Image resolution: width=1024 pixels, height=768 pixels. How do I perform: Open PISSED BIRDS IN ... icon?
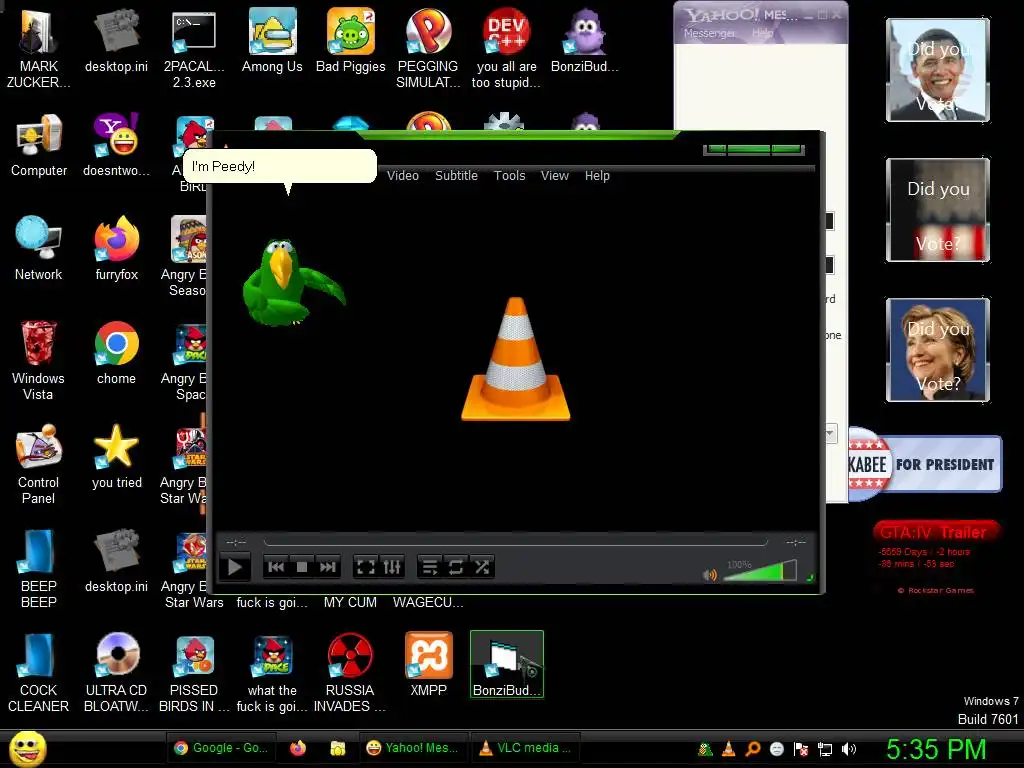click(194, 673)
